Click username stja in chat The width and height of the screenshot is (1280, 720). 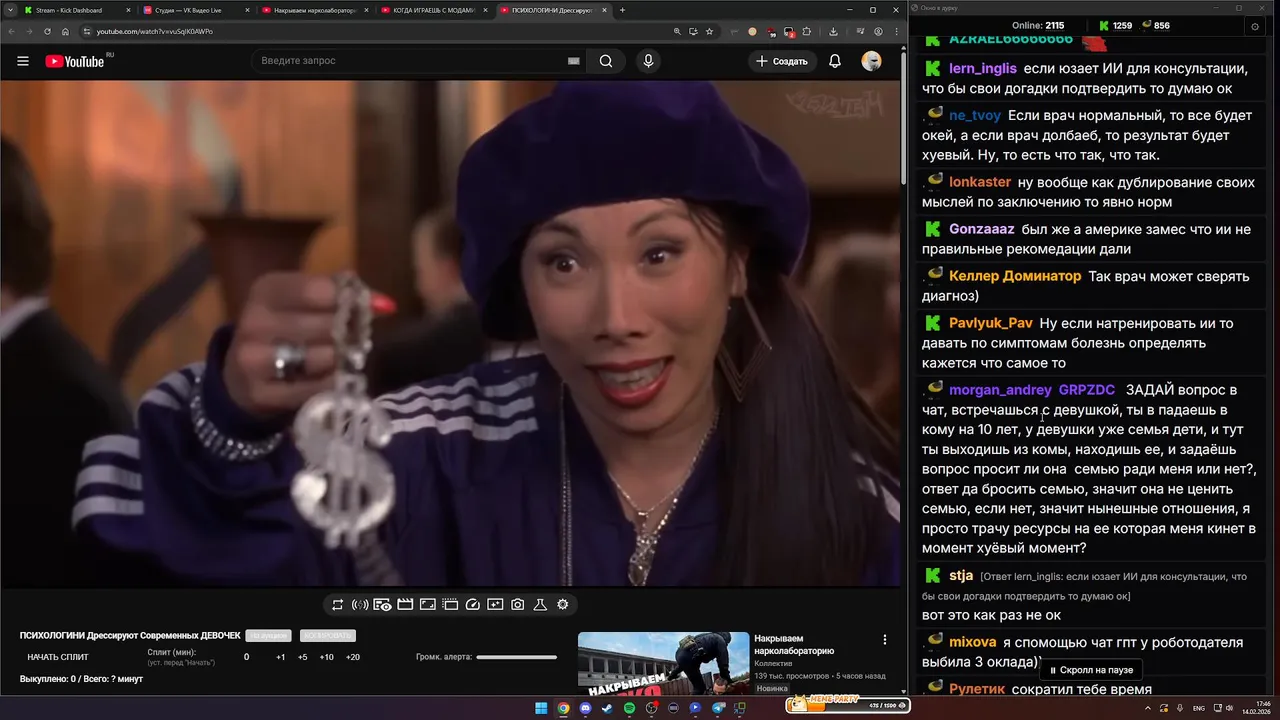961,576
